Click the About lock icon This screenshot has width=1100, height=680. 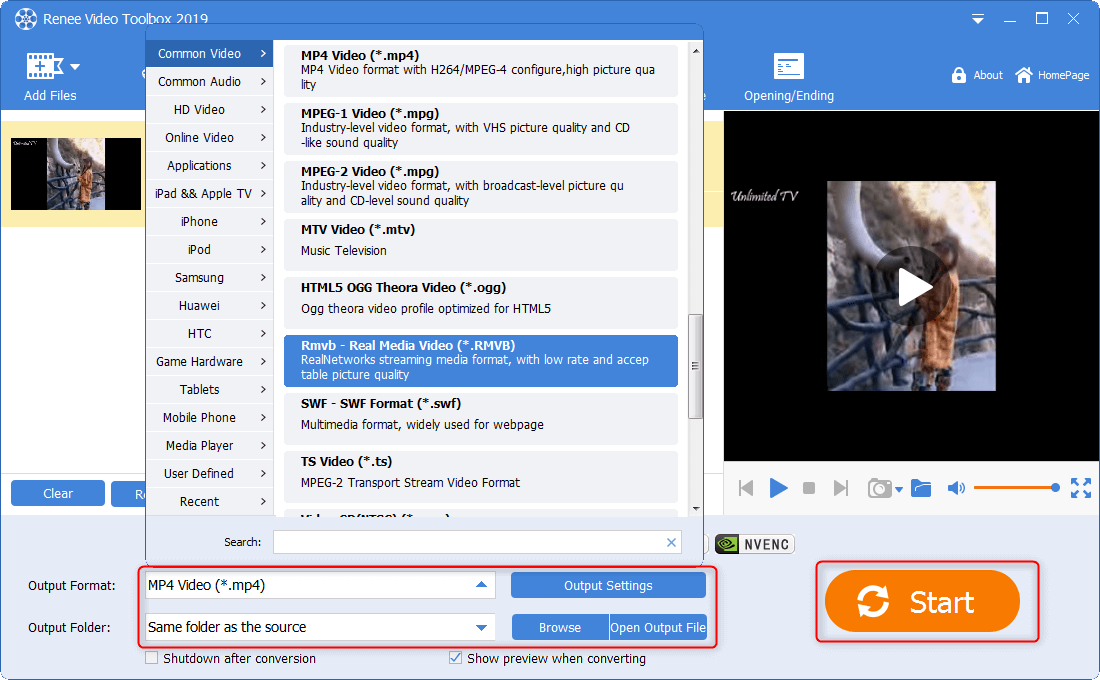point(959,75)
